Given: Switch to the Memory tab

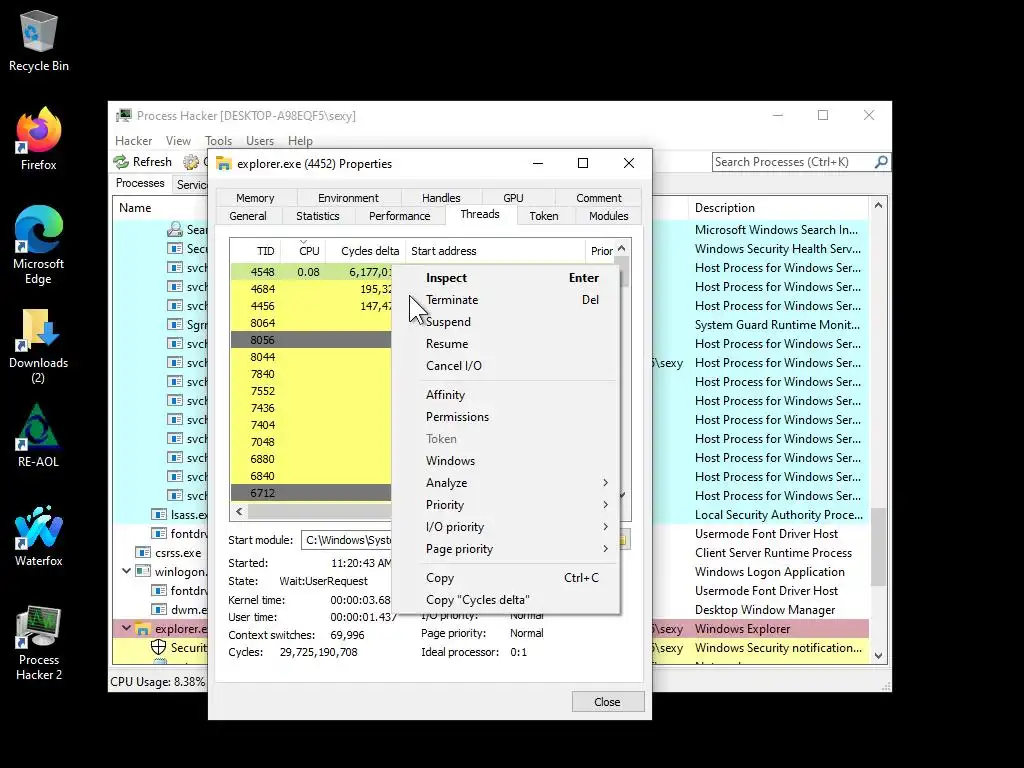Looking at the screenshot, I should tap(255, 198).
